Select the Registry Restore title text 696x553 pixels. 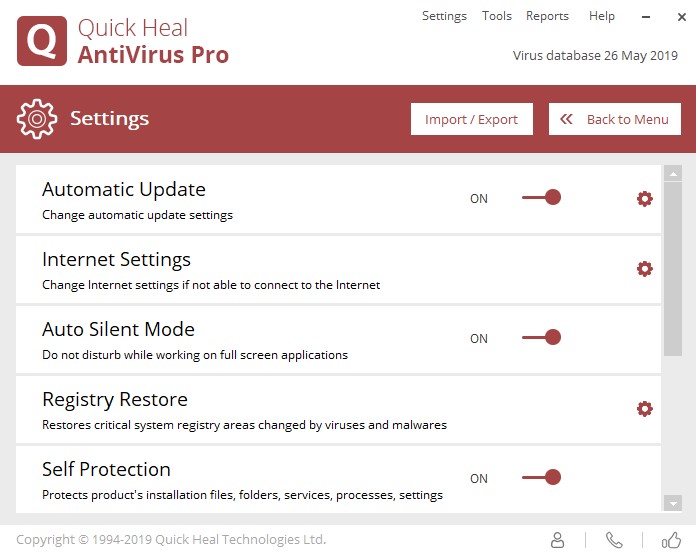point(115,400)
